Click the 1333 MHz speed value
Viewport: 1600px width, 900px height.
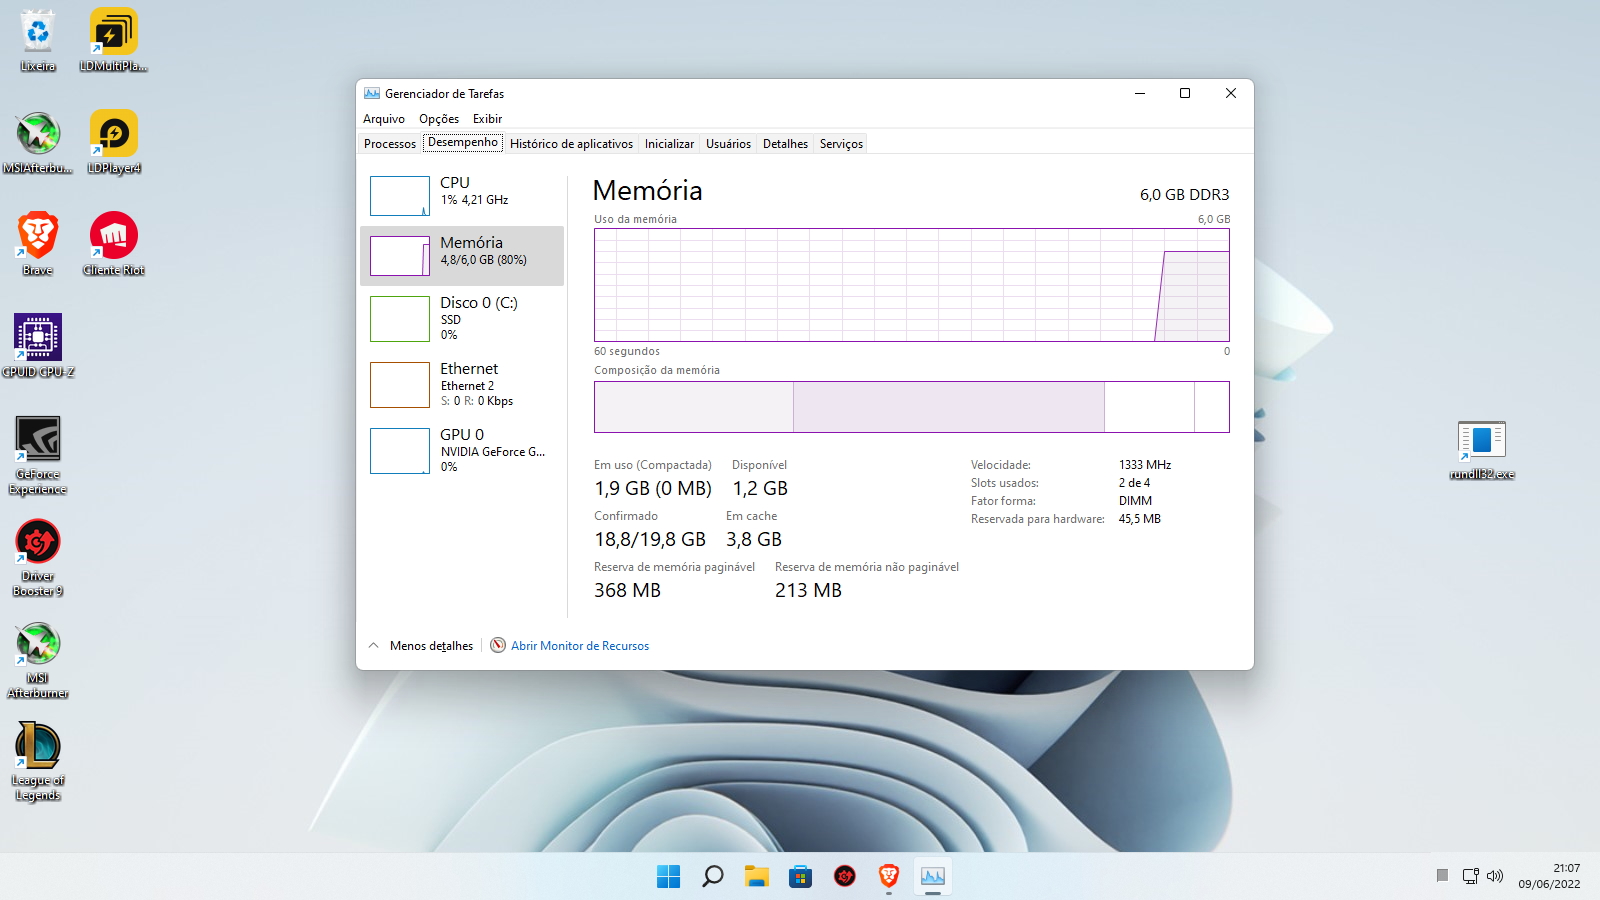tap(1145, 465)
